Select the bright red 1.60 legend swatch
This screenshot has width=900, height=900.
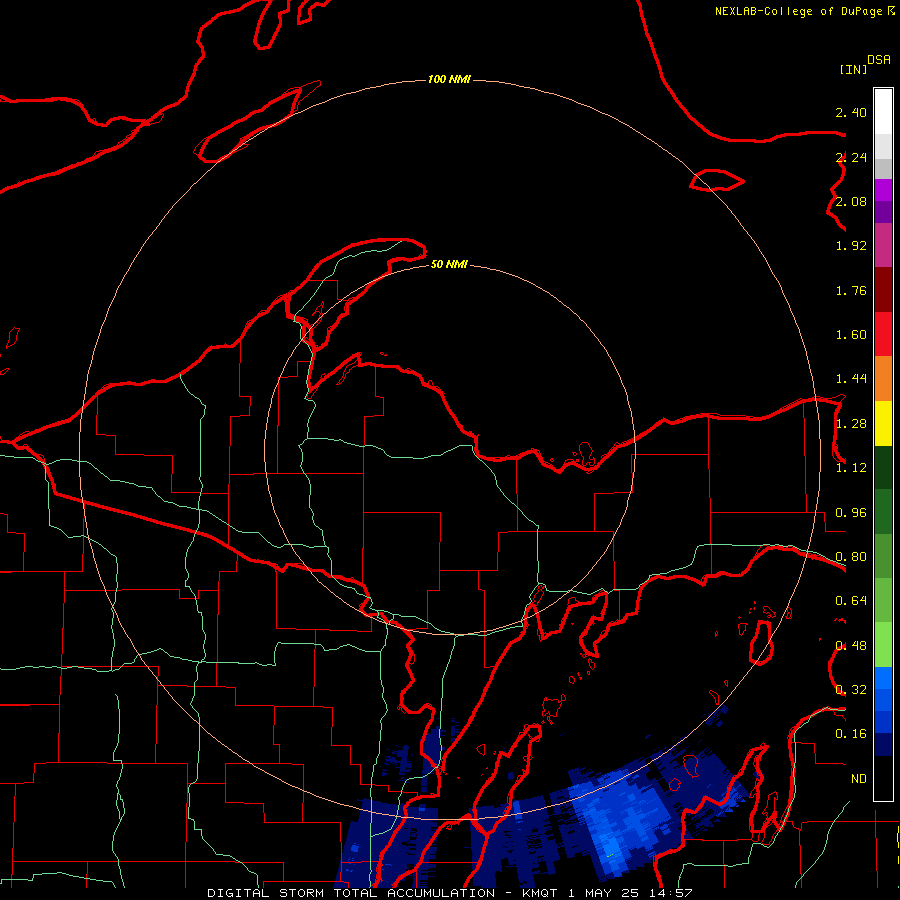(883, 334)
